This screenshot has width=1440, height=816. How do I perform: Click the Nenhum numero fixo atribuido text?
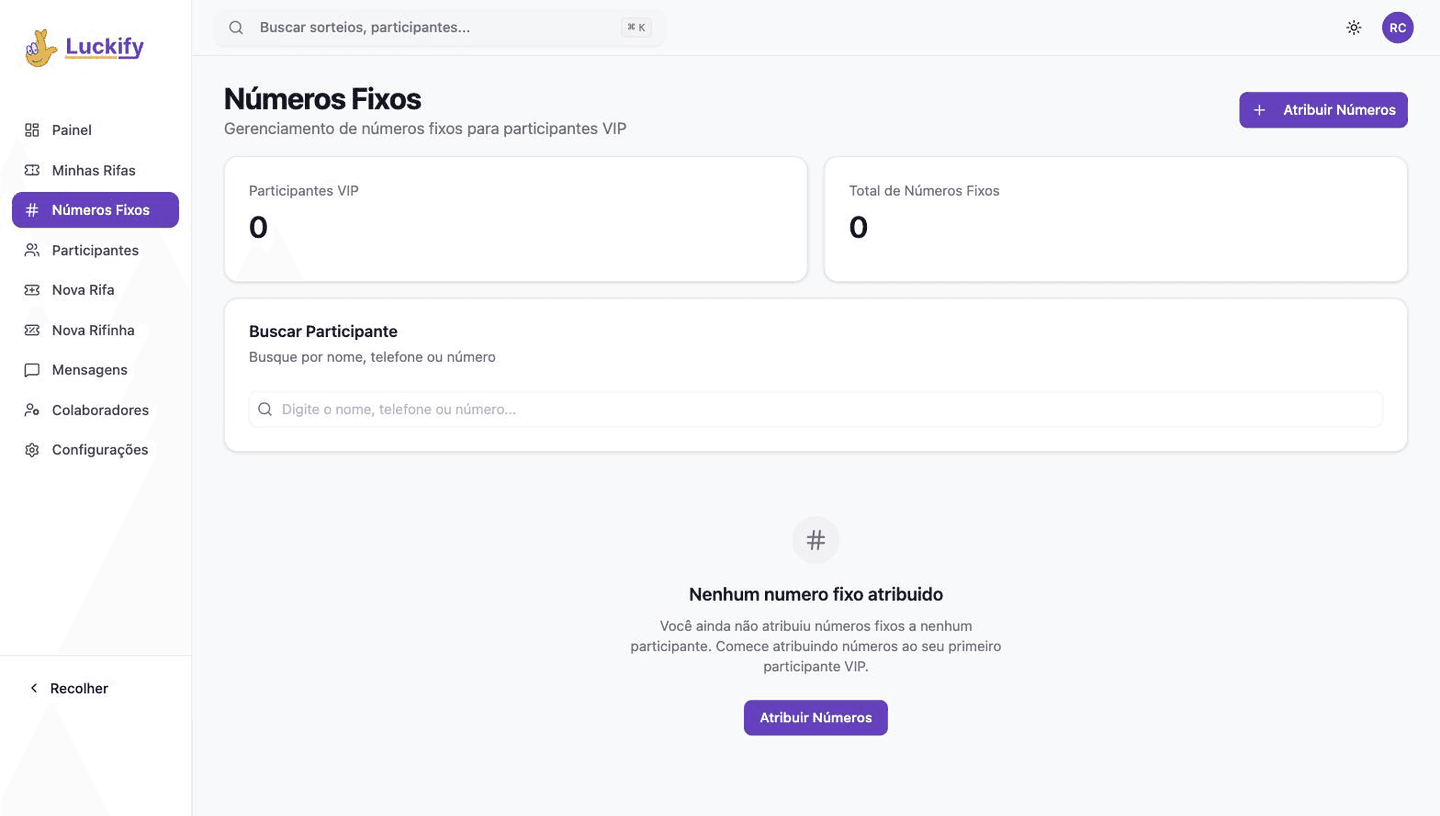pyautogui.click(x=816, y=594)
